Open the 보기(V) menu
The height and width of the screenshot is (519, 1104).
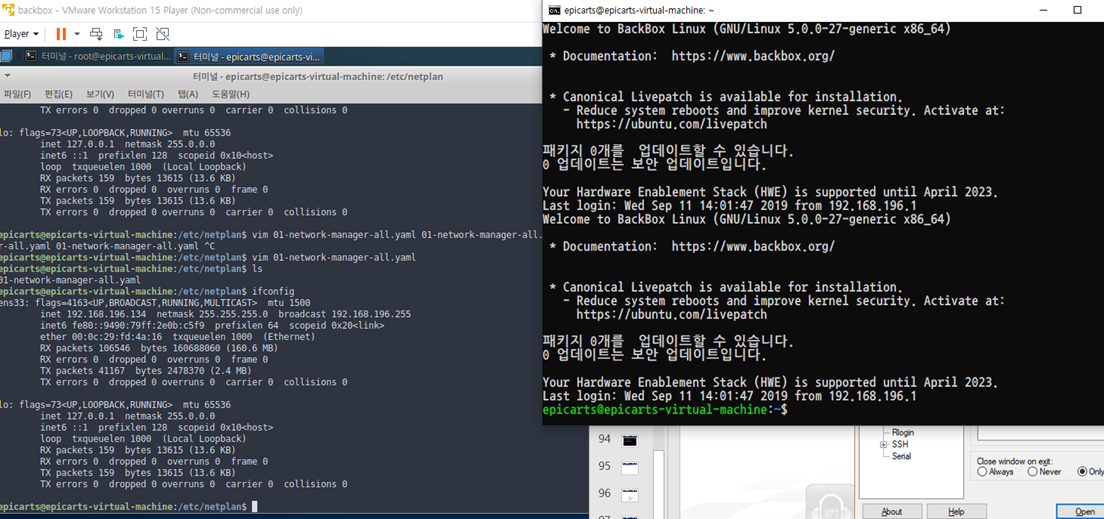coord(100,94)
